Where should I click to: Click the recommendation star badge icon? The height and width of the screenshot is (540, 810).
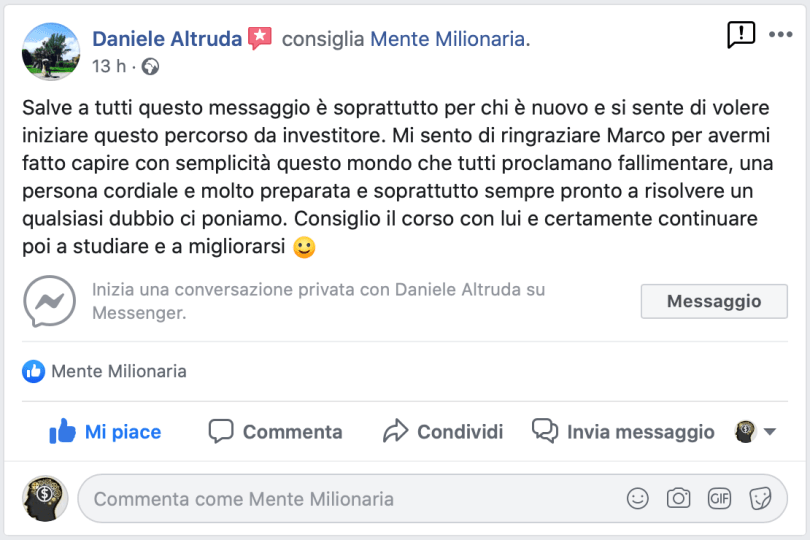tap(260, 39)
